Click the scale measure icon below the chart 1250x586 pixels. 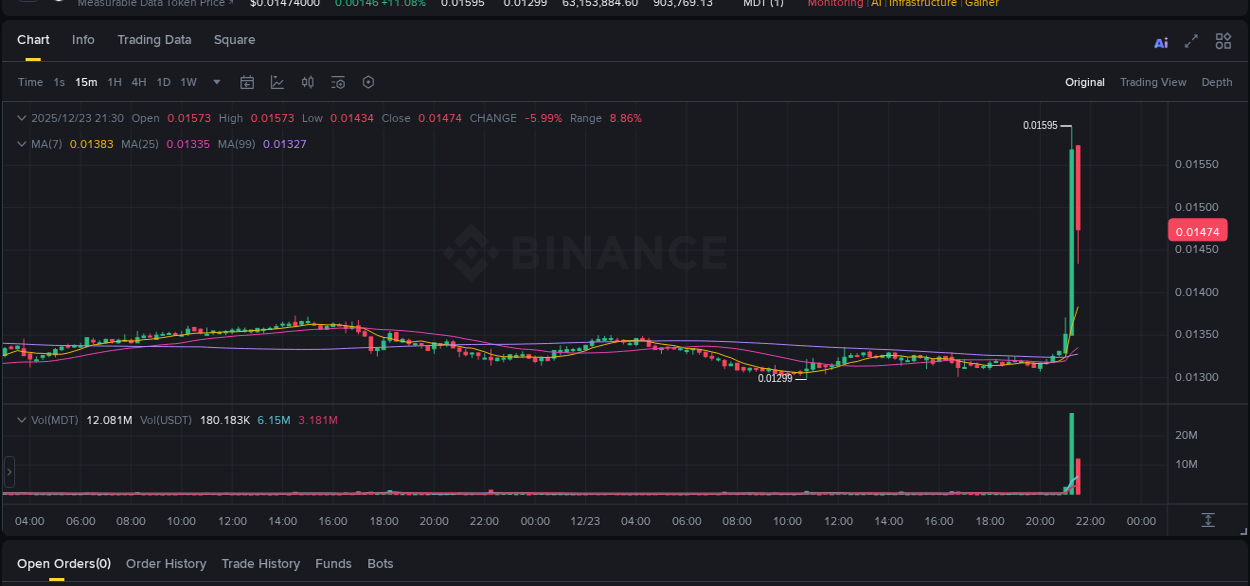click(x=1209, y=520)
